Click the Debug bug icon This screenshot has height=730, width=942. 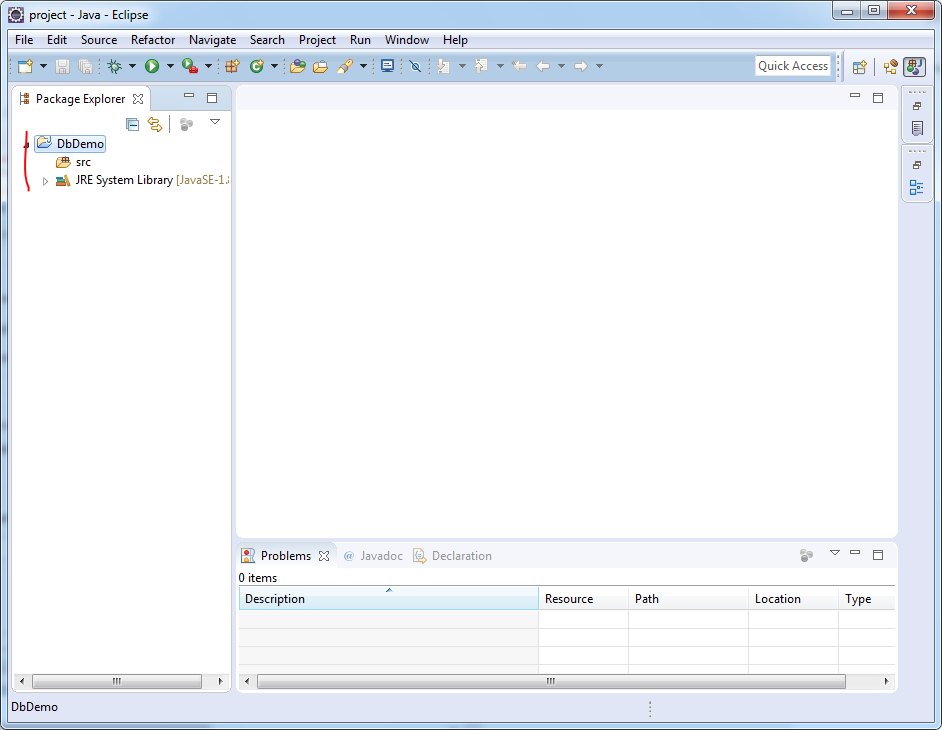(114, 66)
